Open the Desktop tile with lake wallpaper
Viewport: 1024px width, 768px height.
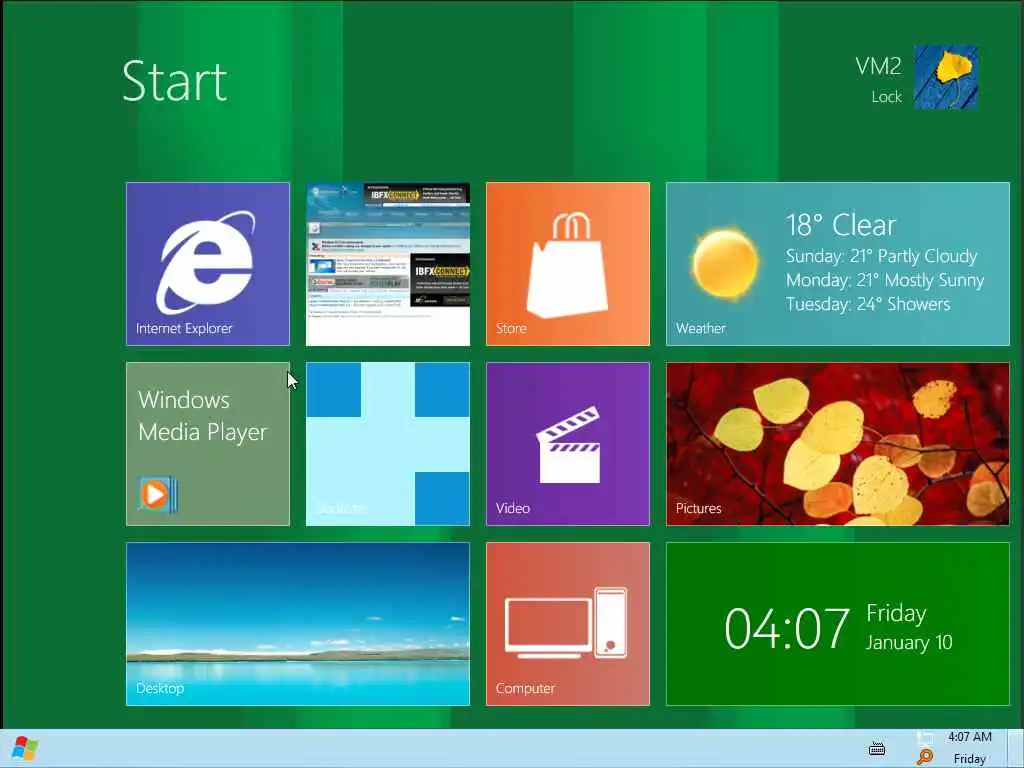point(298,624)
